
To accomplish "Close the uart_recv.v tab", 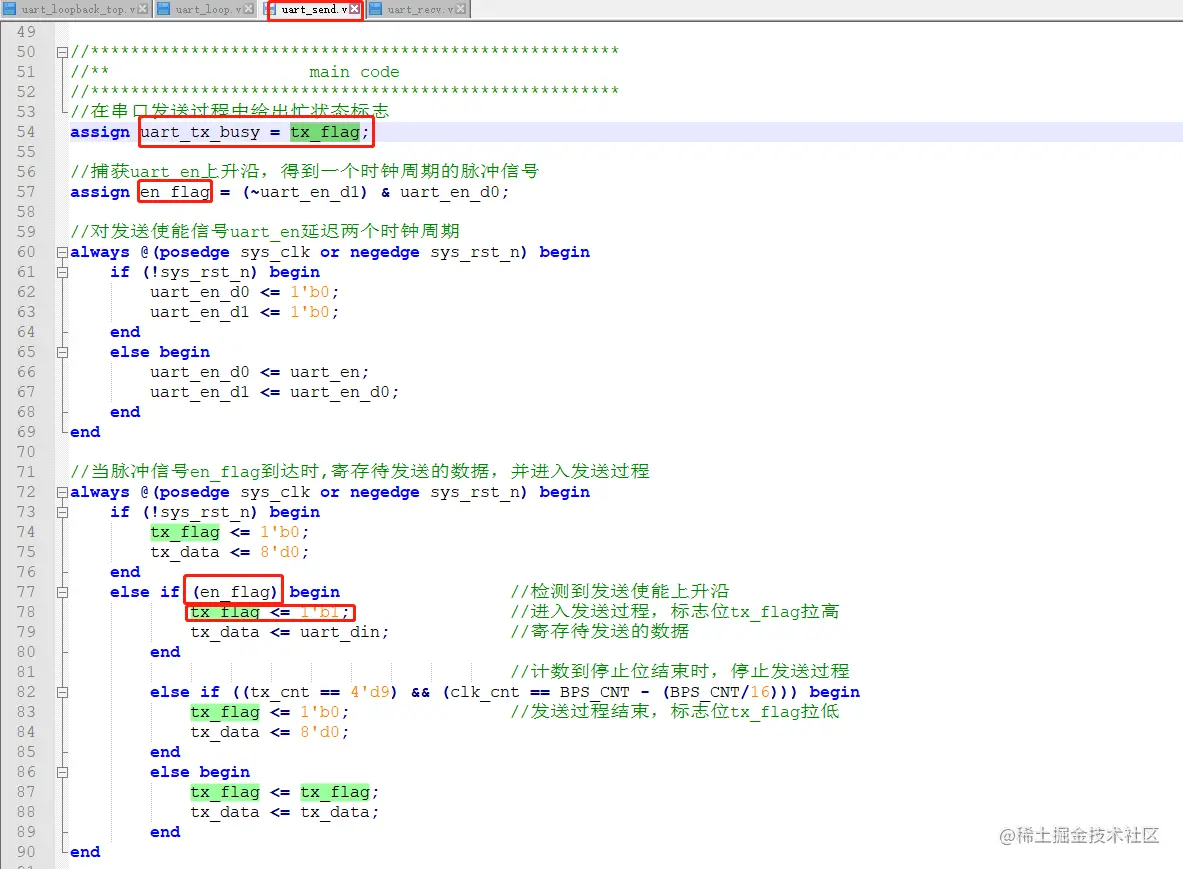I will (x=460, y=9).
